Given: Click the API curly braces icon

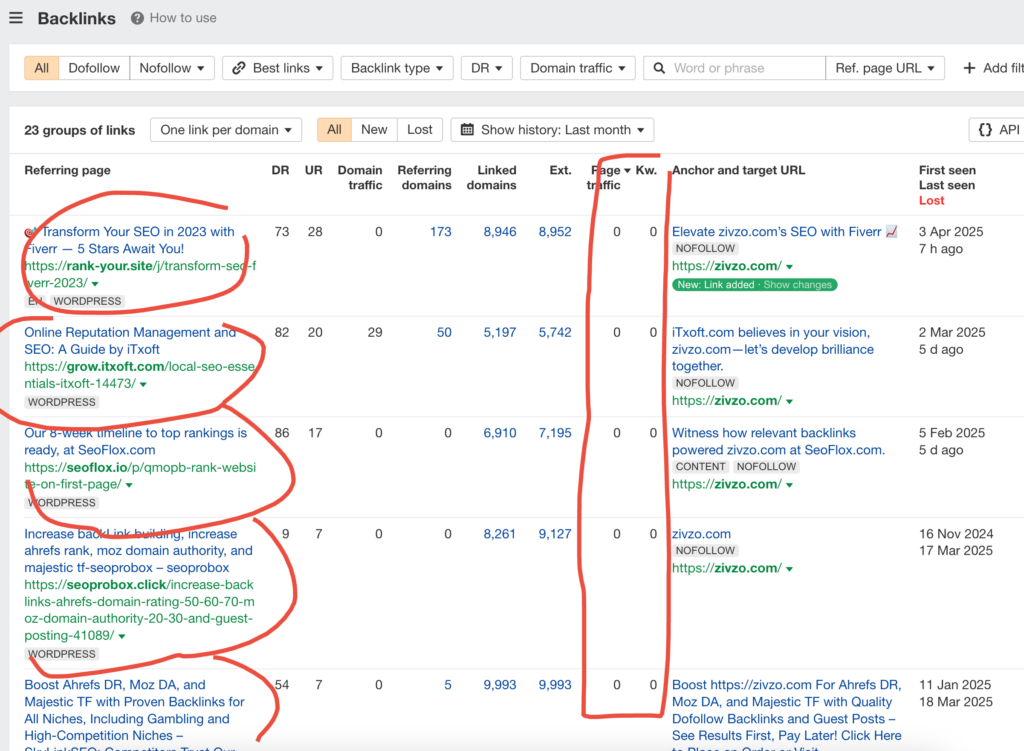Looking at the screenshot, I should click(985, 129).
